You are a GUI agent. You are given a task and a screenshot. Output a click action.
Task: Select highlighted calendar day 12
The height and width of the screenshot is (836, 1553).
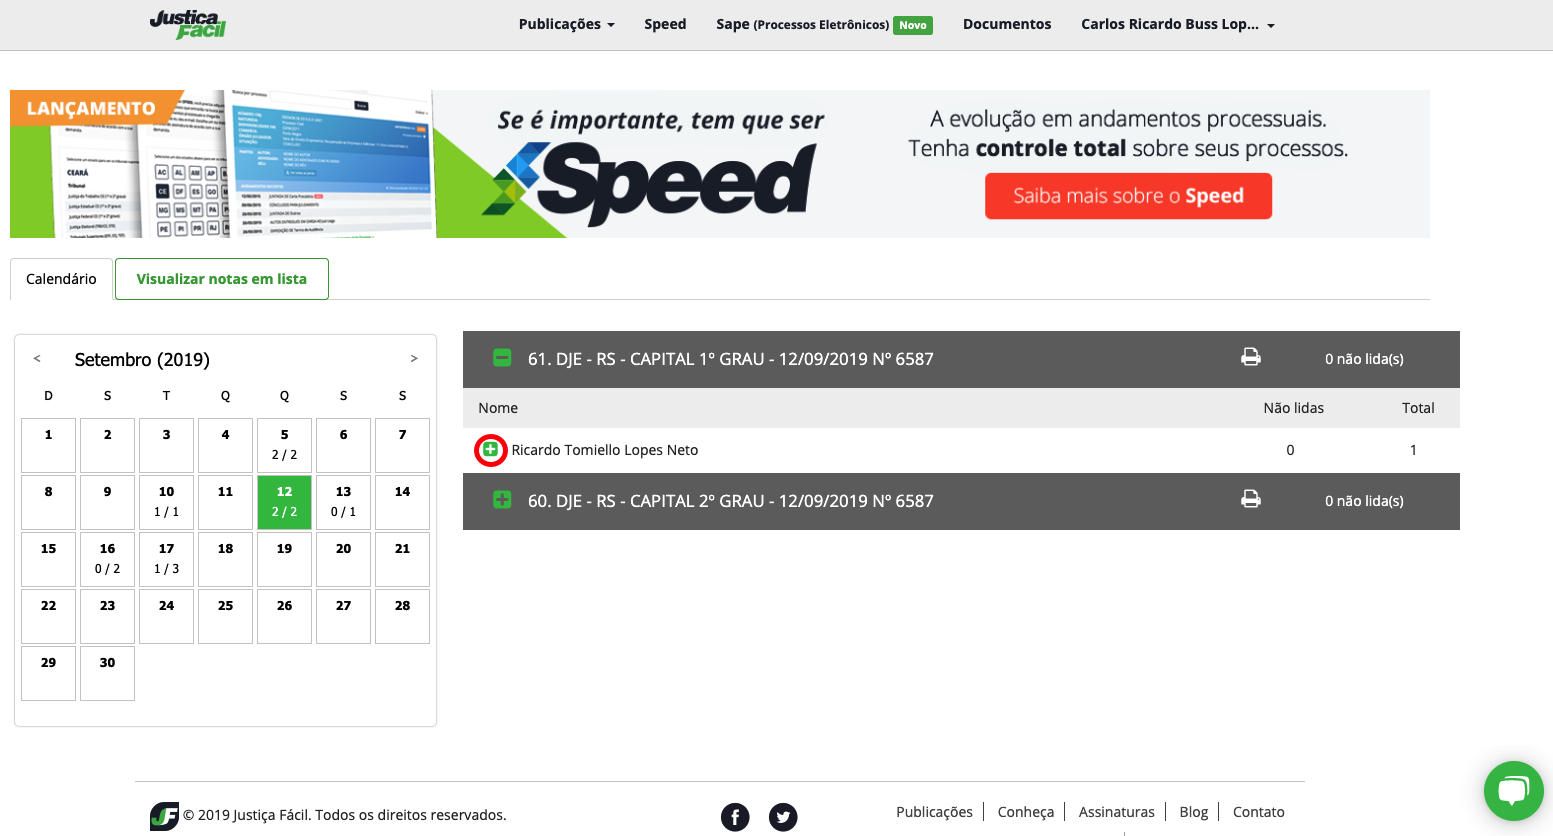[x=284, y=502]
